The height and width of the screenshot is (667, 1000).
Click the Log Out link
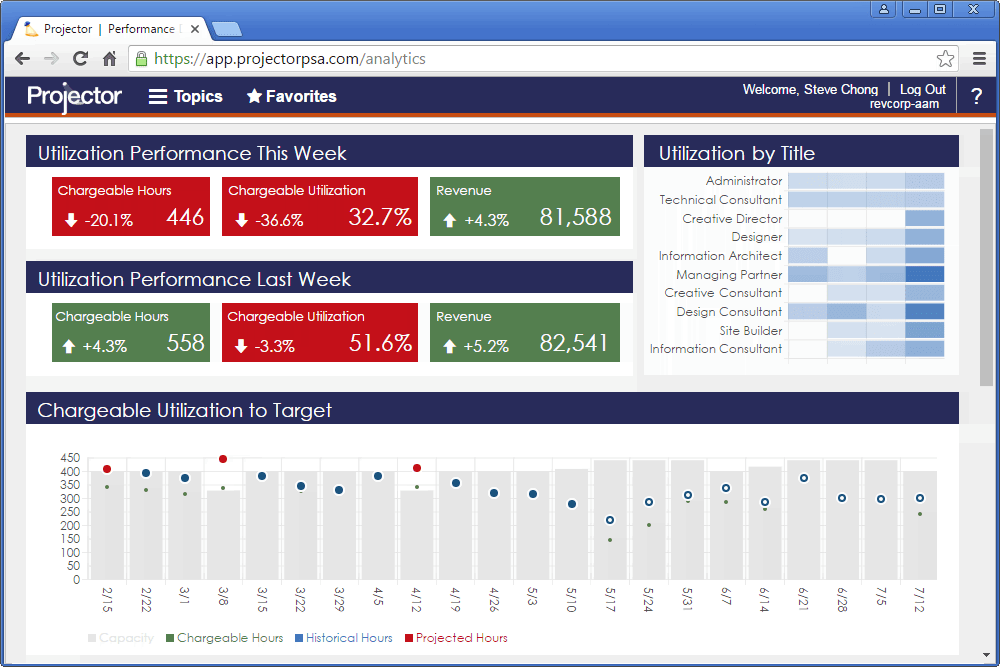[x=922, y=89]
